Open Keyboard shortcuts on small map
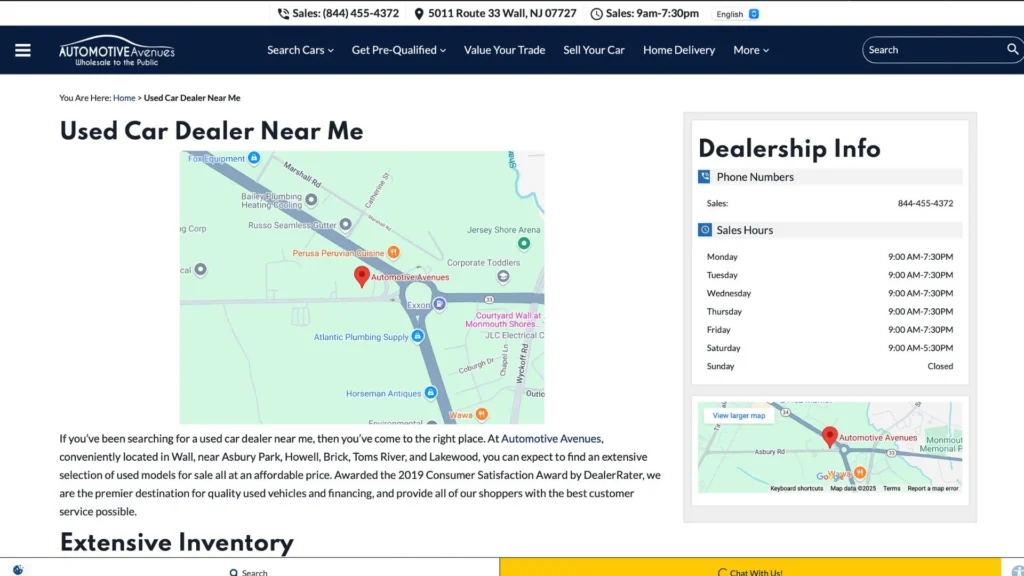1024x576 pixels. [796, 488]
